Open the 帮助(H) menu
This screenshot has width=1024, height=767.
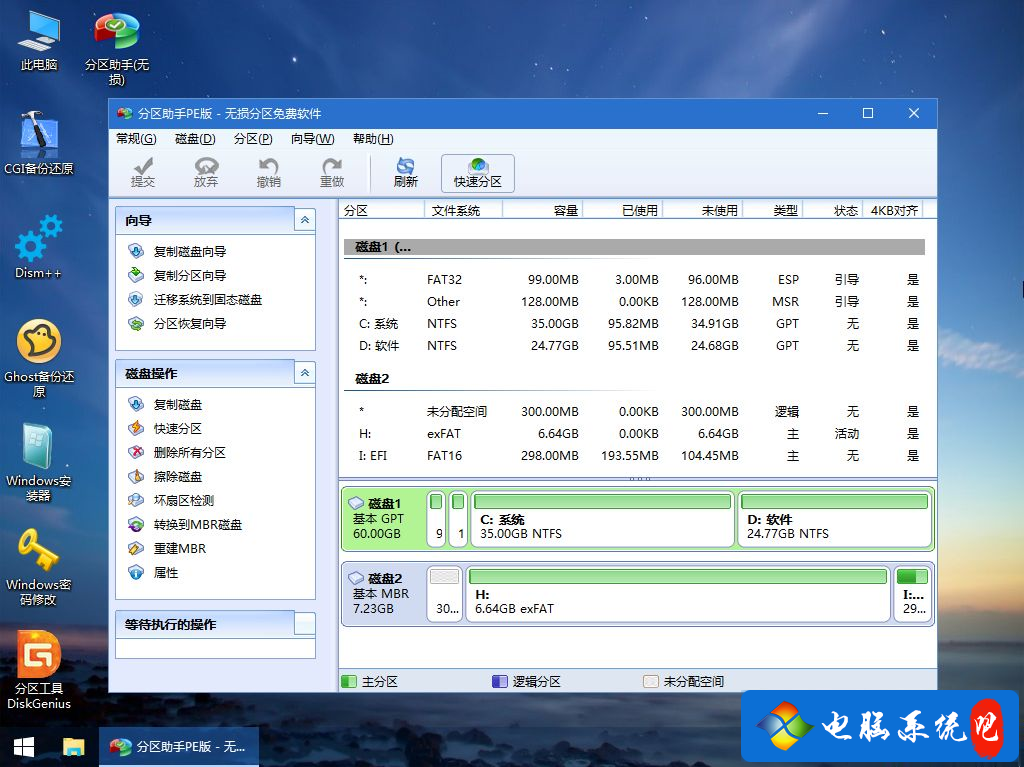(371, 139)
